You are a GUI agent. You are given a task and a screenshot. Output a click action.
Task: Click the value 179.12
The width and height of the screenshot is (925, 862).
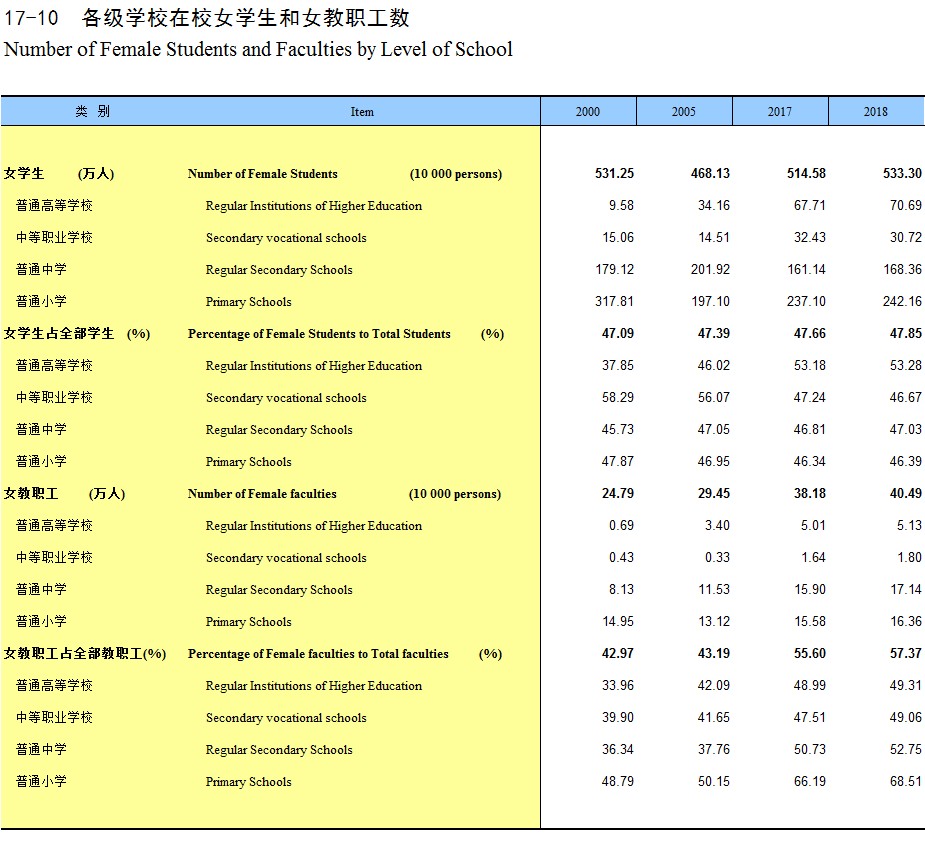pyautogui.click(x=615, y=270)
